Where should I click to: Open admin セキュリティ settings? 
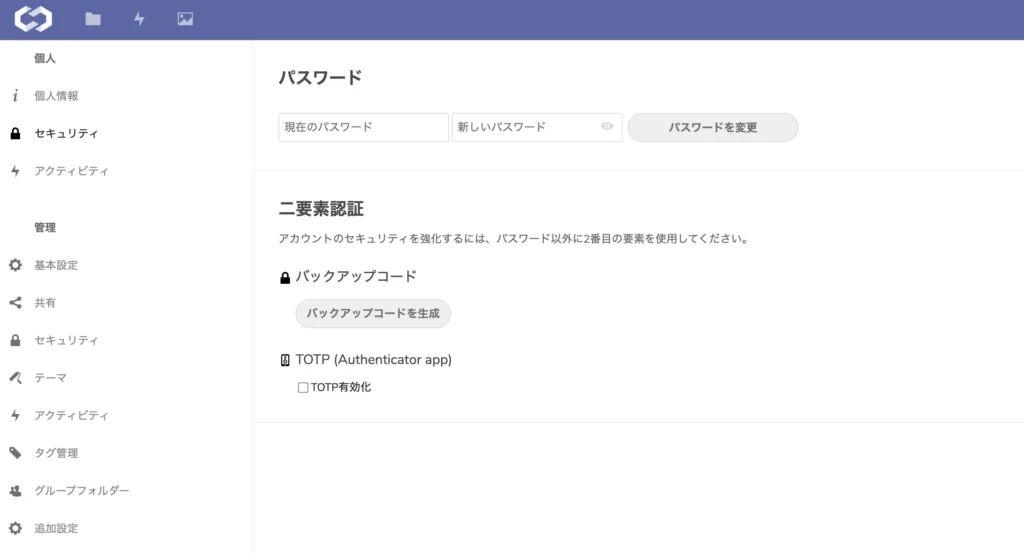click(66, 341)
